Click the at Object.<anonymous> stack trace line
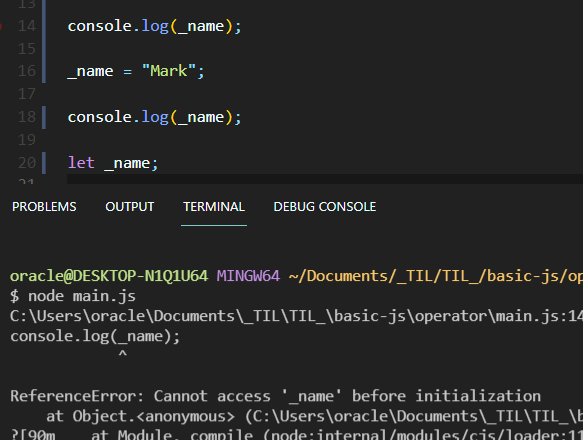583x440 pixels. [315, 416]
